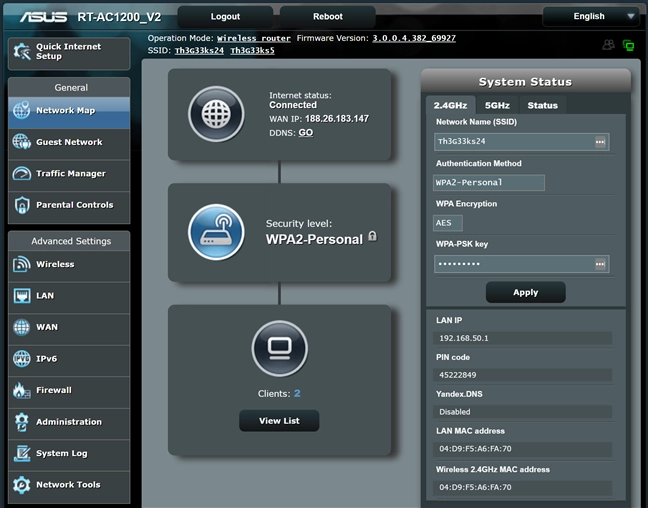648x508 pixels.
Task: Open the Status tab in System Status
Action: [543, 105]
